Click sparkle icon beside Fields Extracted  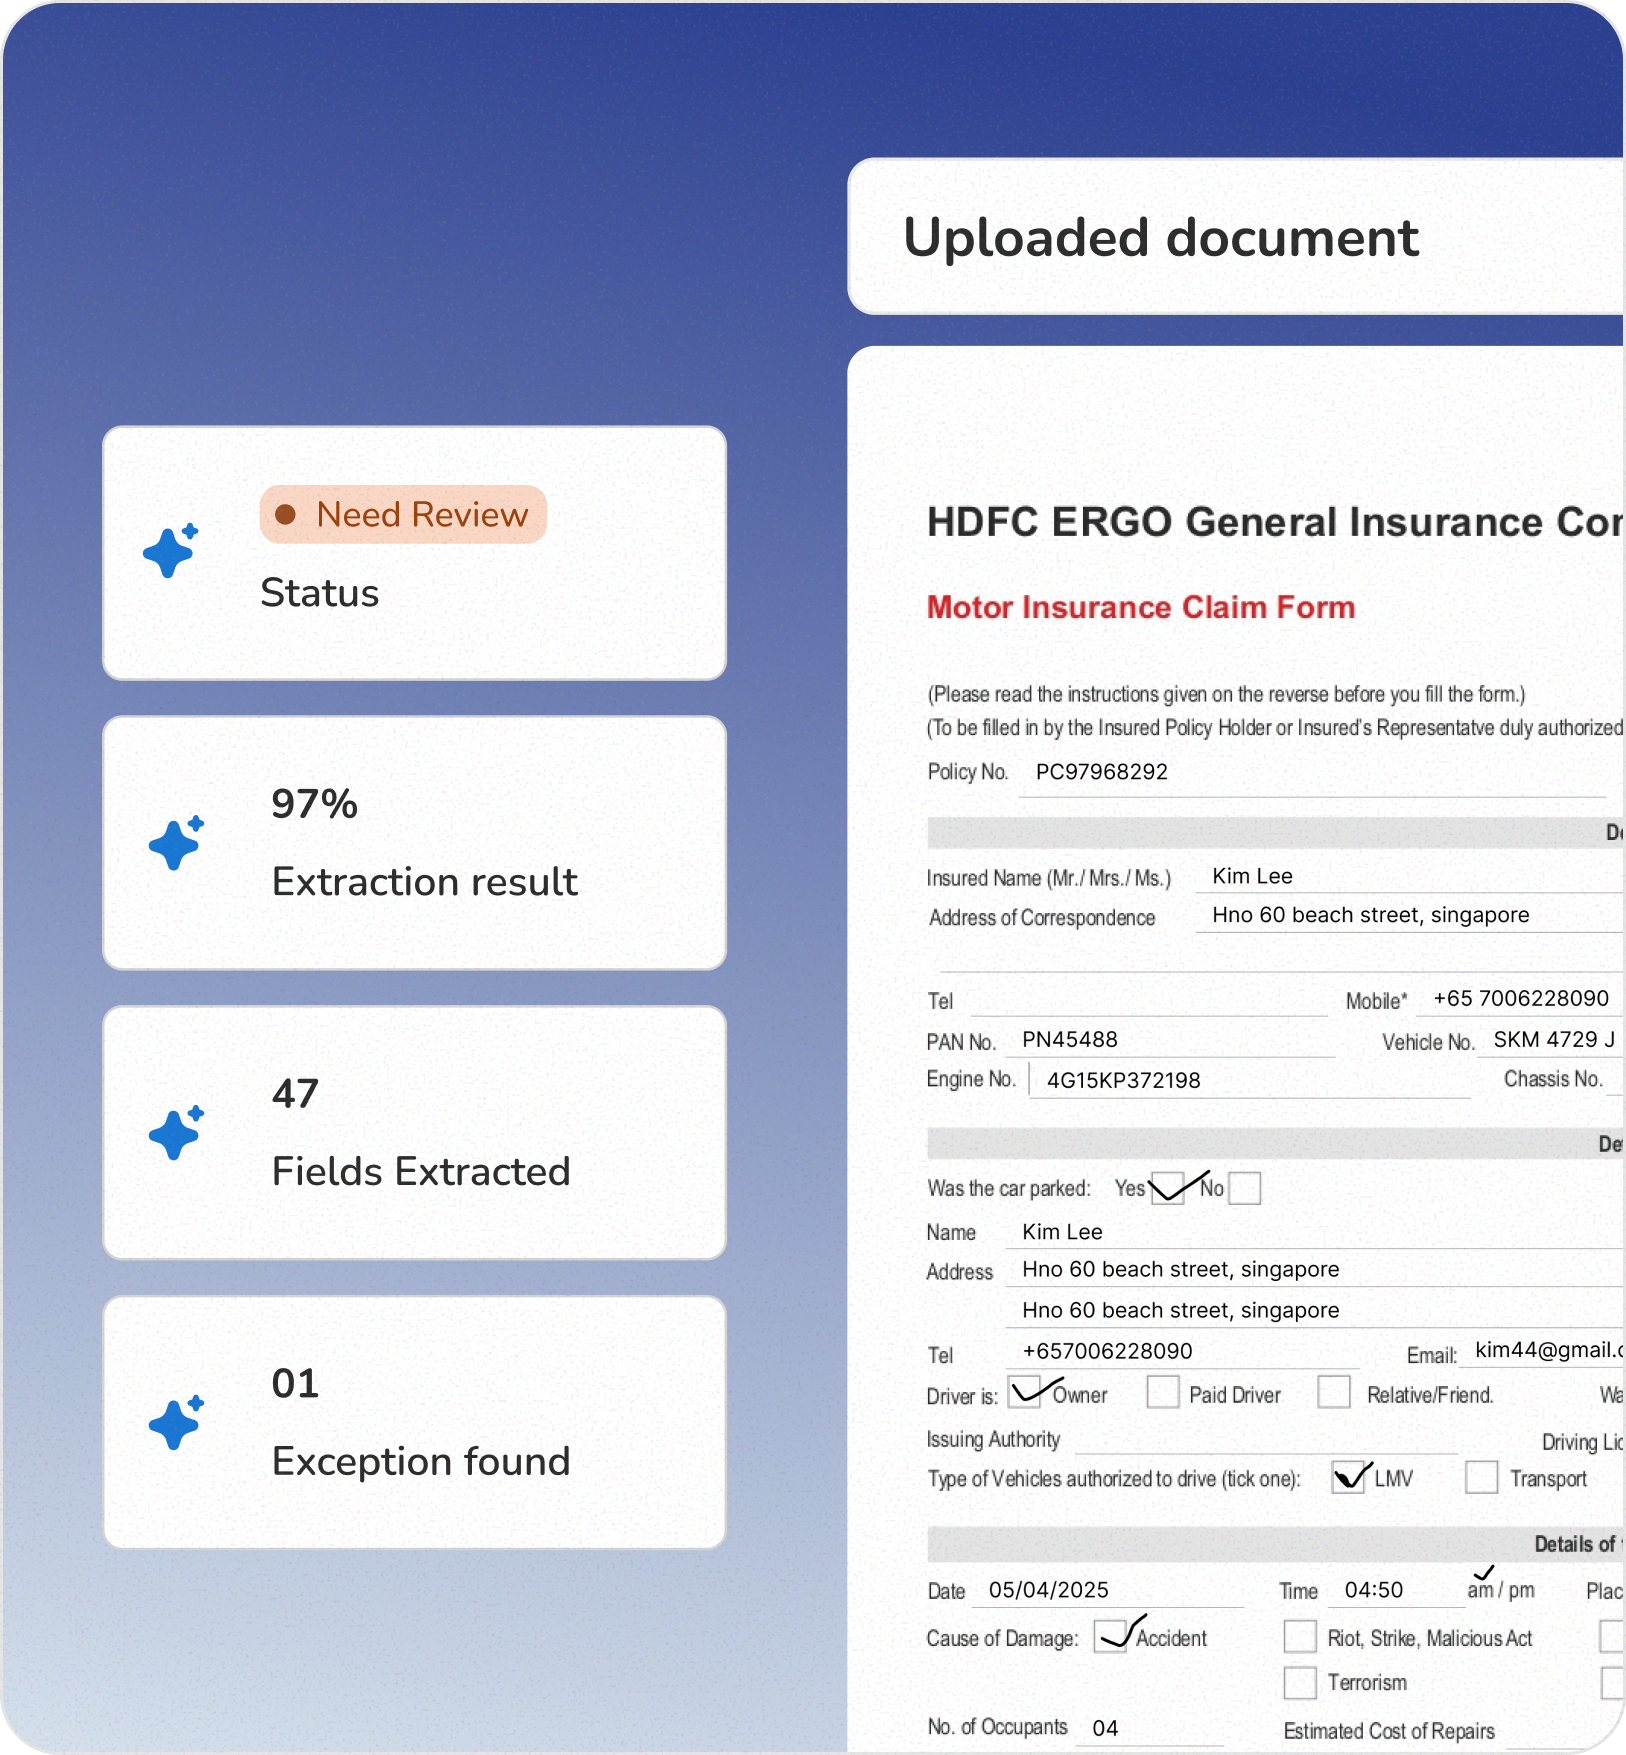[x=176, y=1133]
